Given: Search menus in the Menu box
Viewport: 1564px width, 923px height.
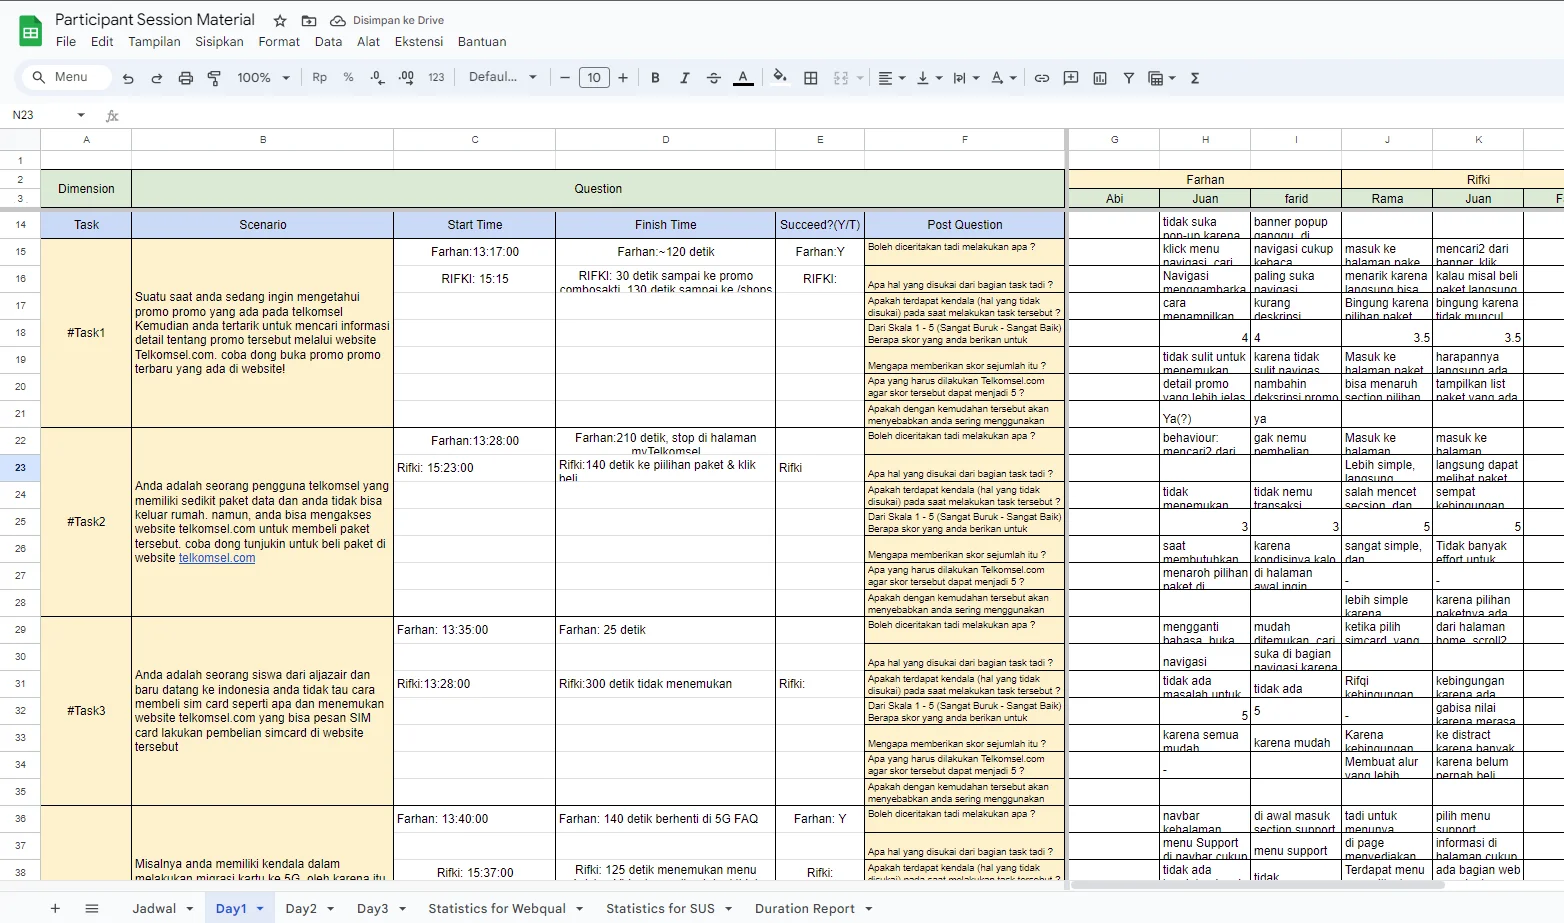Looking at the screenshot, I should click(66, 77).
